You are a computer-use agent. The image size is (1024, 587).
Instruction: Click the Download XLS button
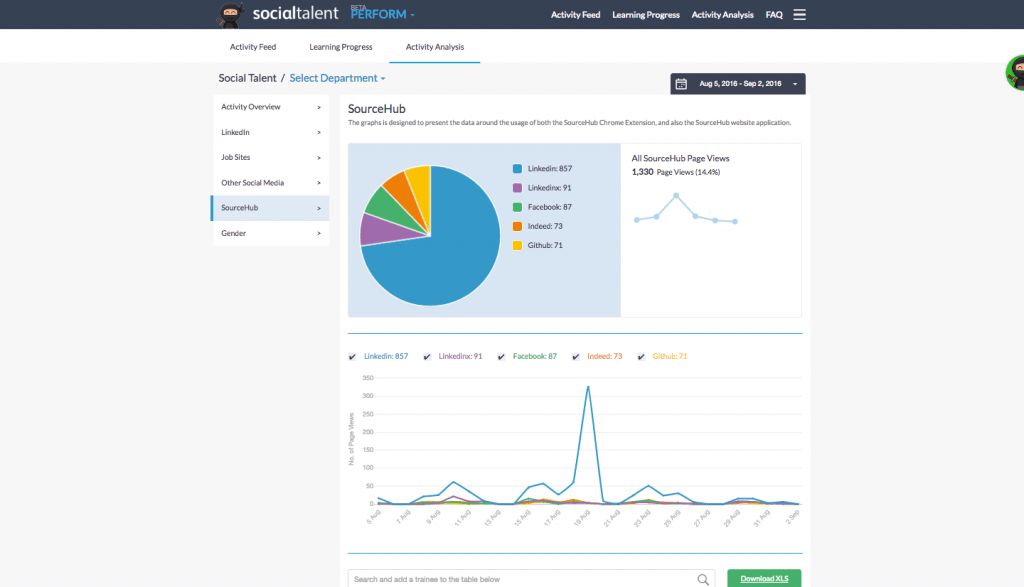click(764, 579)
